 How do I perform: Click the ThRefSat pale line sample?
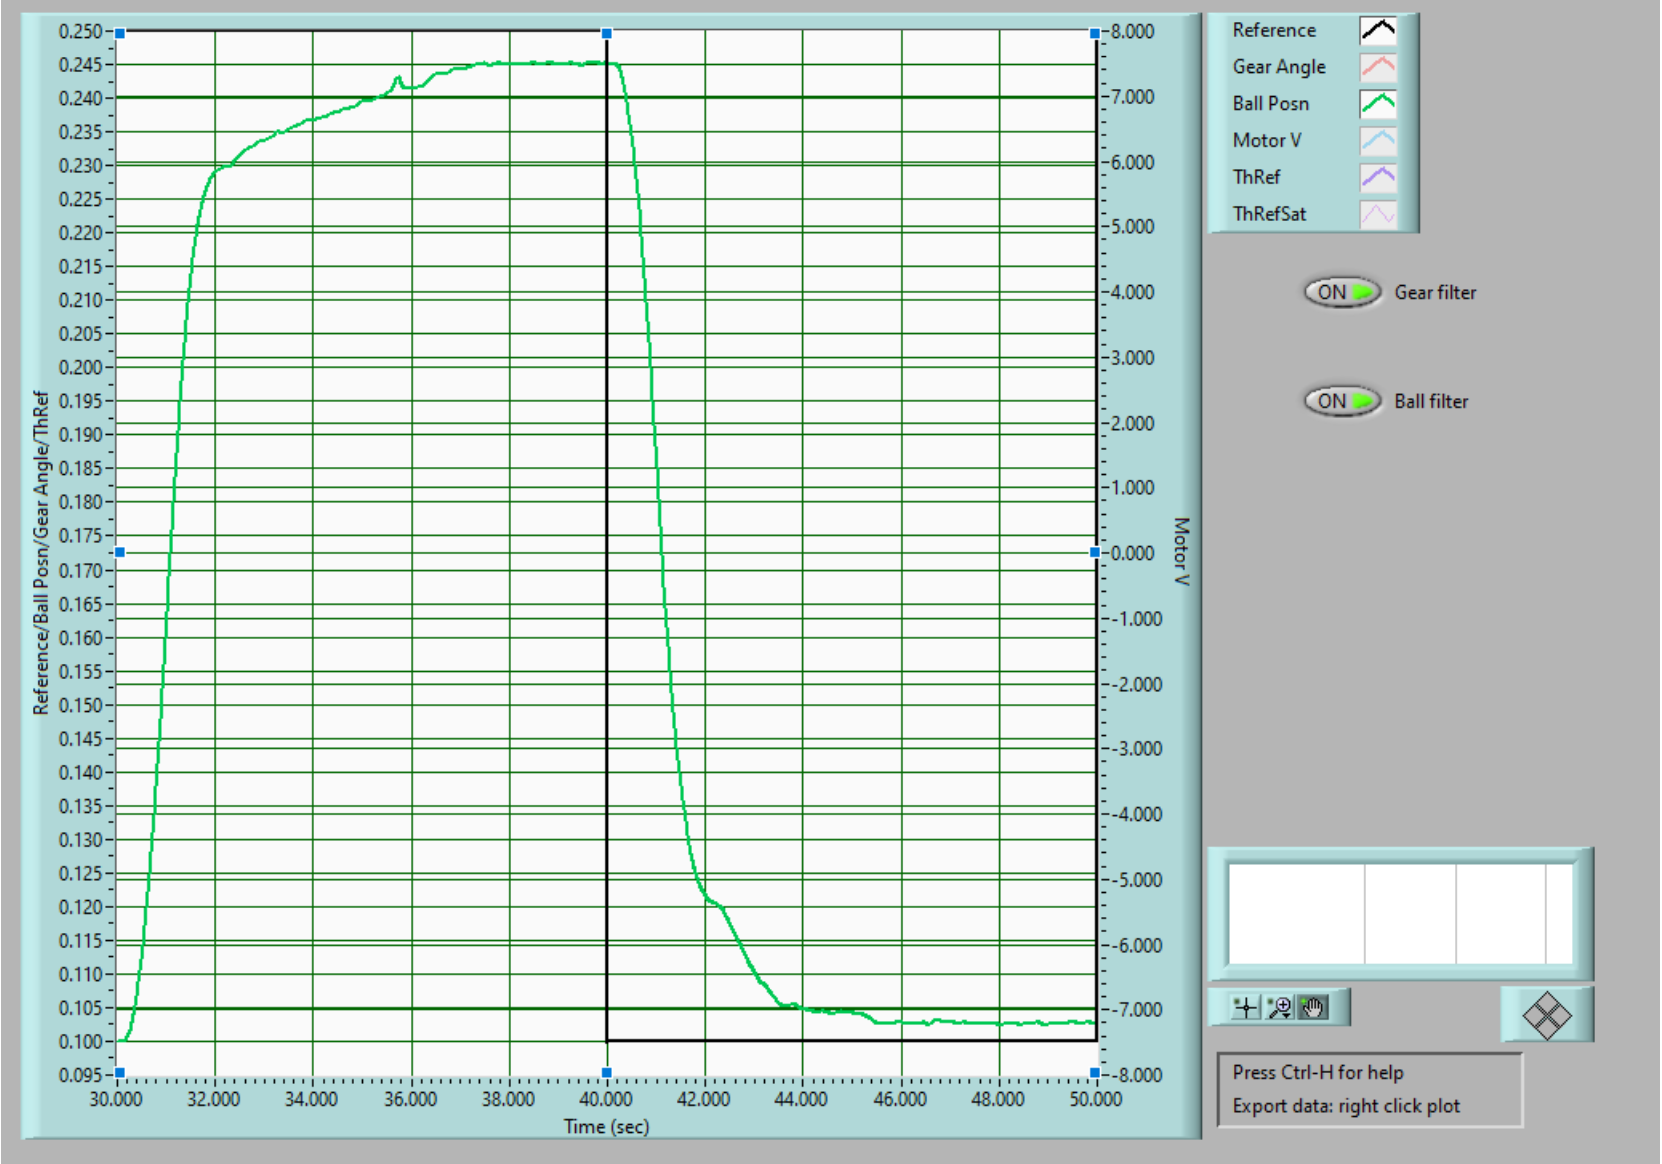coord(1378,213)
